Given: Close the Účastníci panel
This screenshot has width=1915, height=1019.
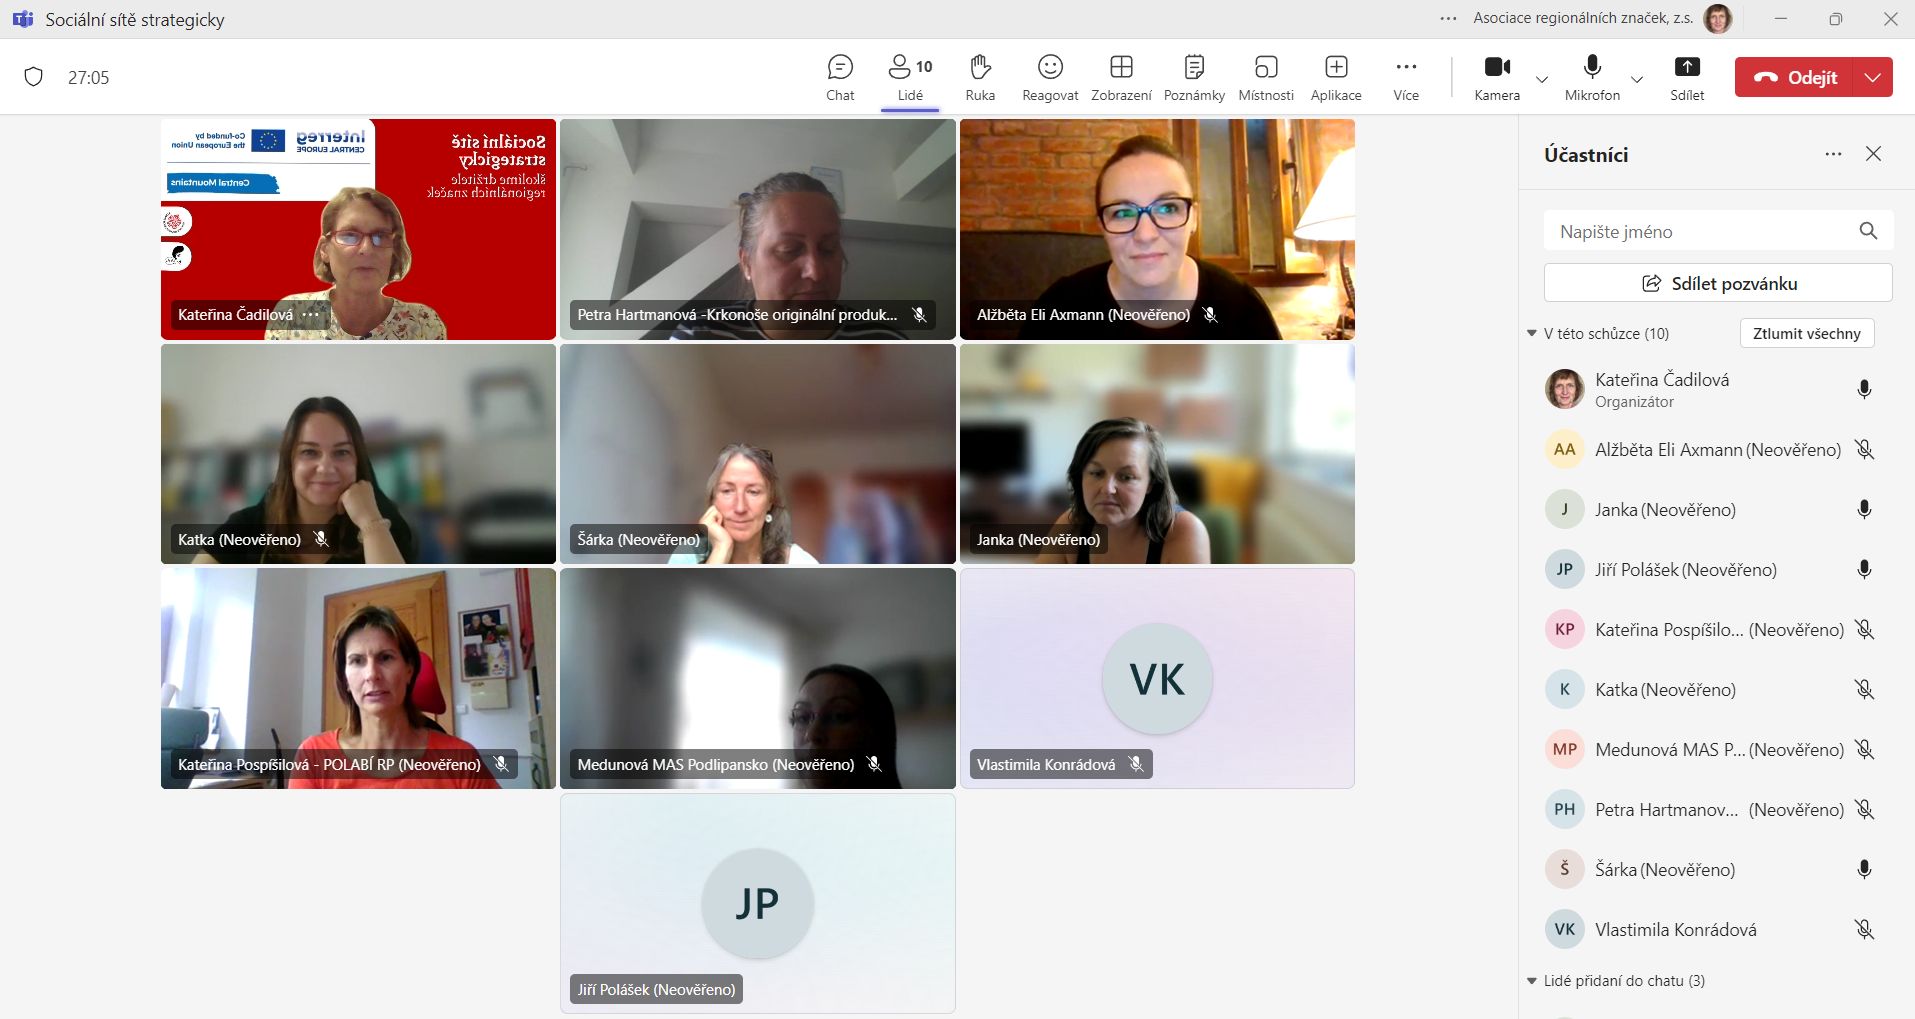Looking at the screenshot, I should tap(1874, 154).
